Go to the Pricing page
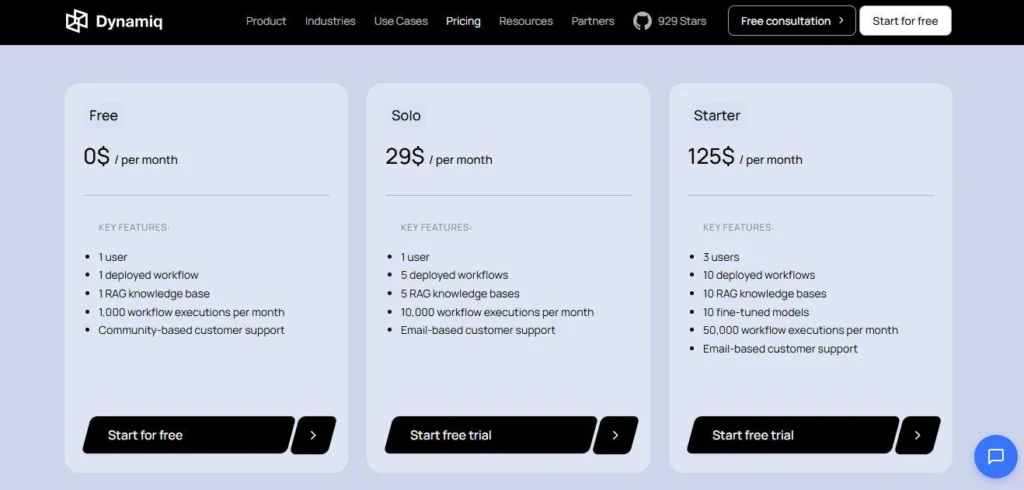 tap(463, 21)
